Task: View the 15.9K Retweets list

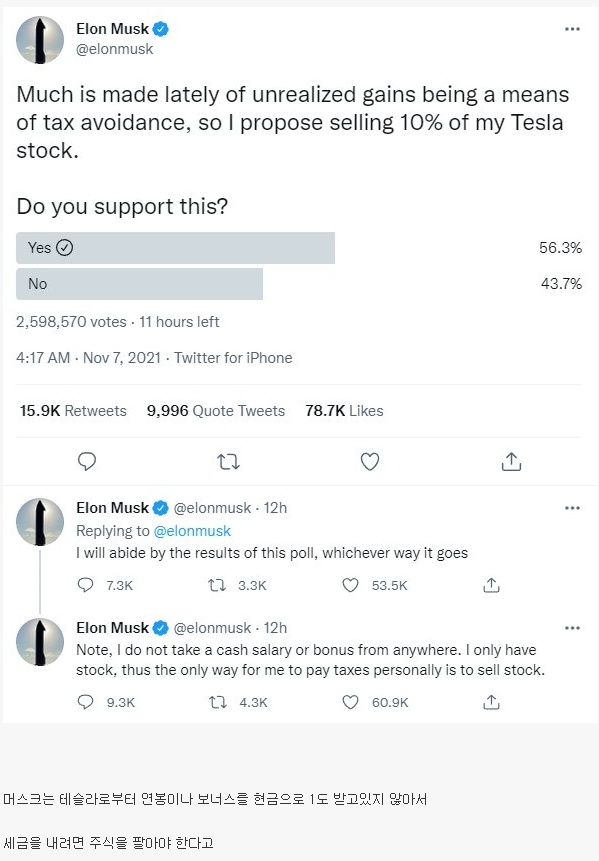Action: [x=73, y=411]
